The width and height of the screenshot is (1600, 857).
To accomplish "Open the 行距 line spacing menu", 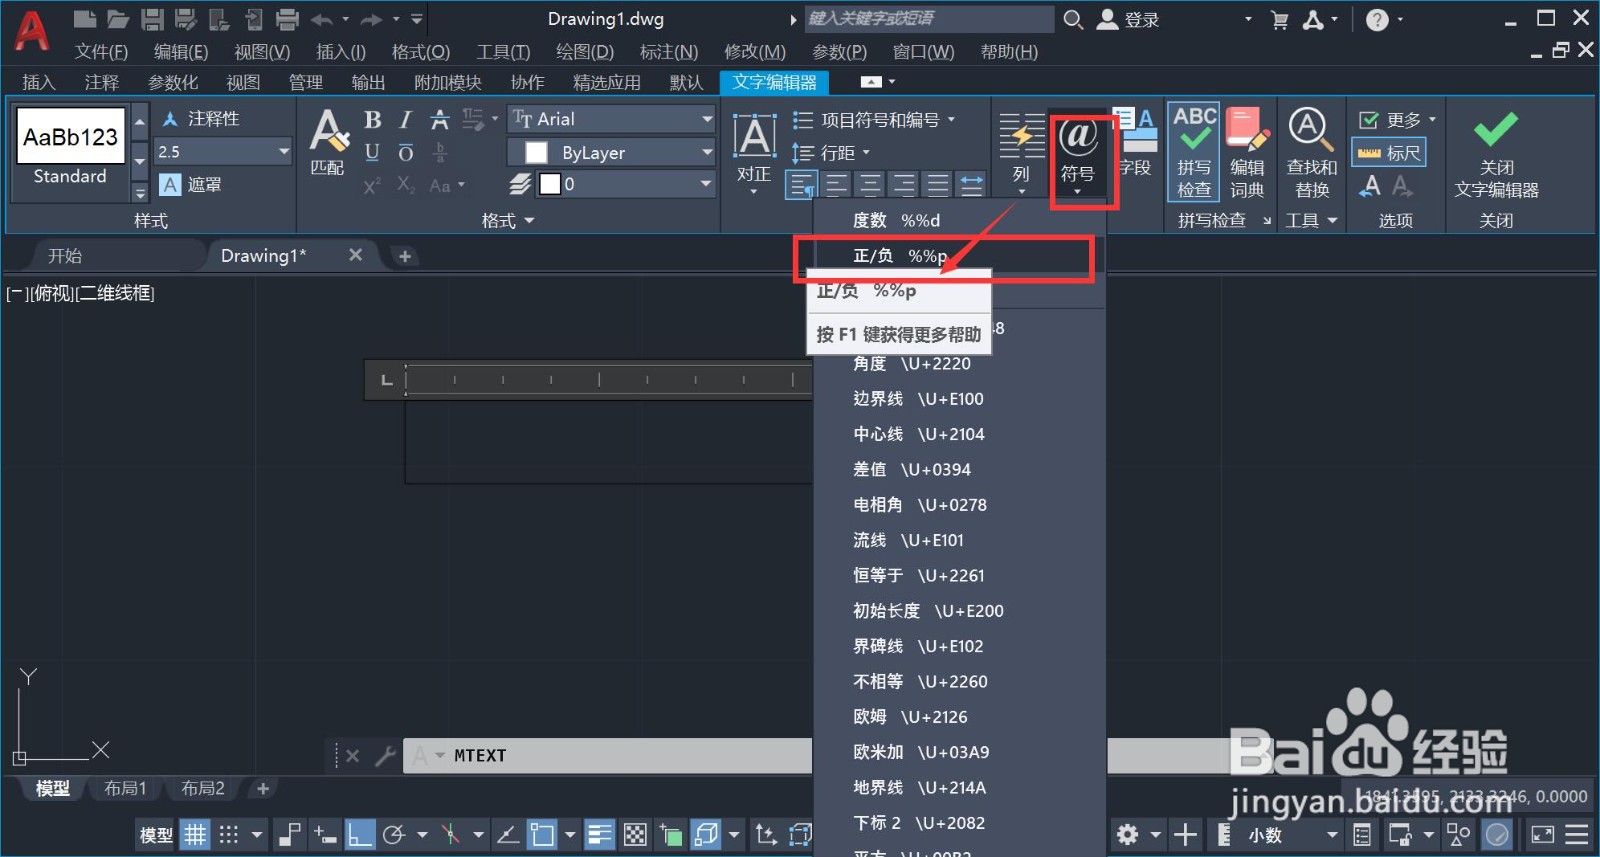I will pyautogui.click(x=831, y=153).
